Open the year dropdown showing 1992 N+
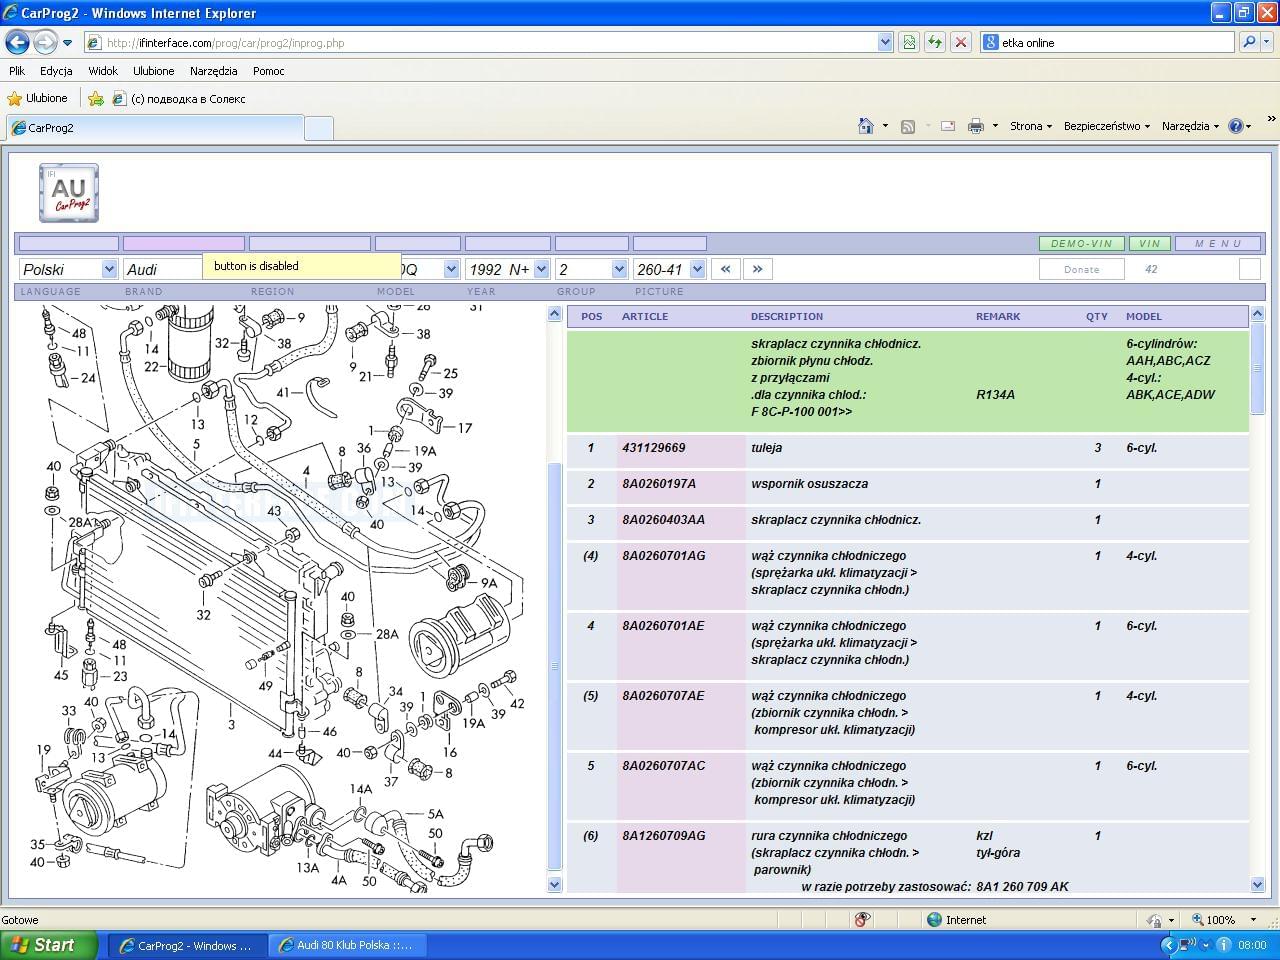 point(508,269)
